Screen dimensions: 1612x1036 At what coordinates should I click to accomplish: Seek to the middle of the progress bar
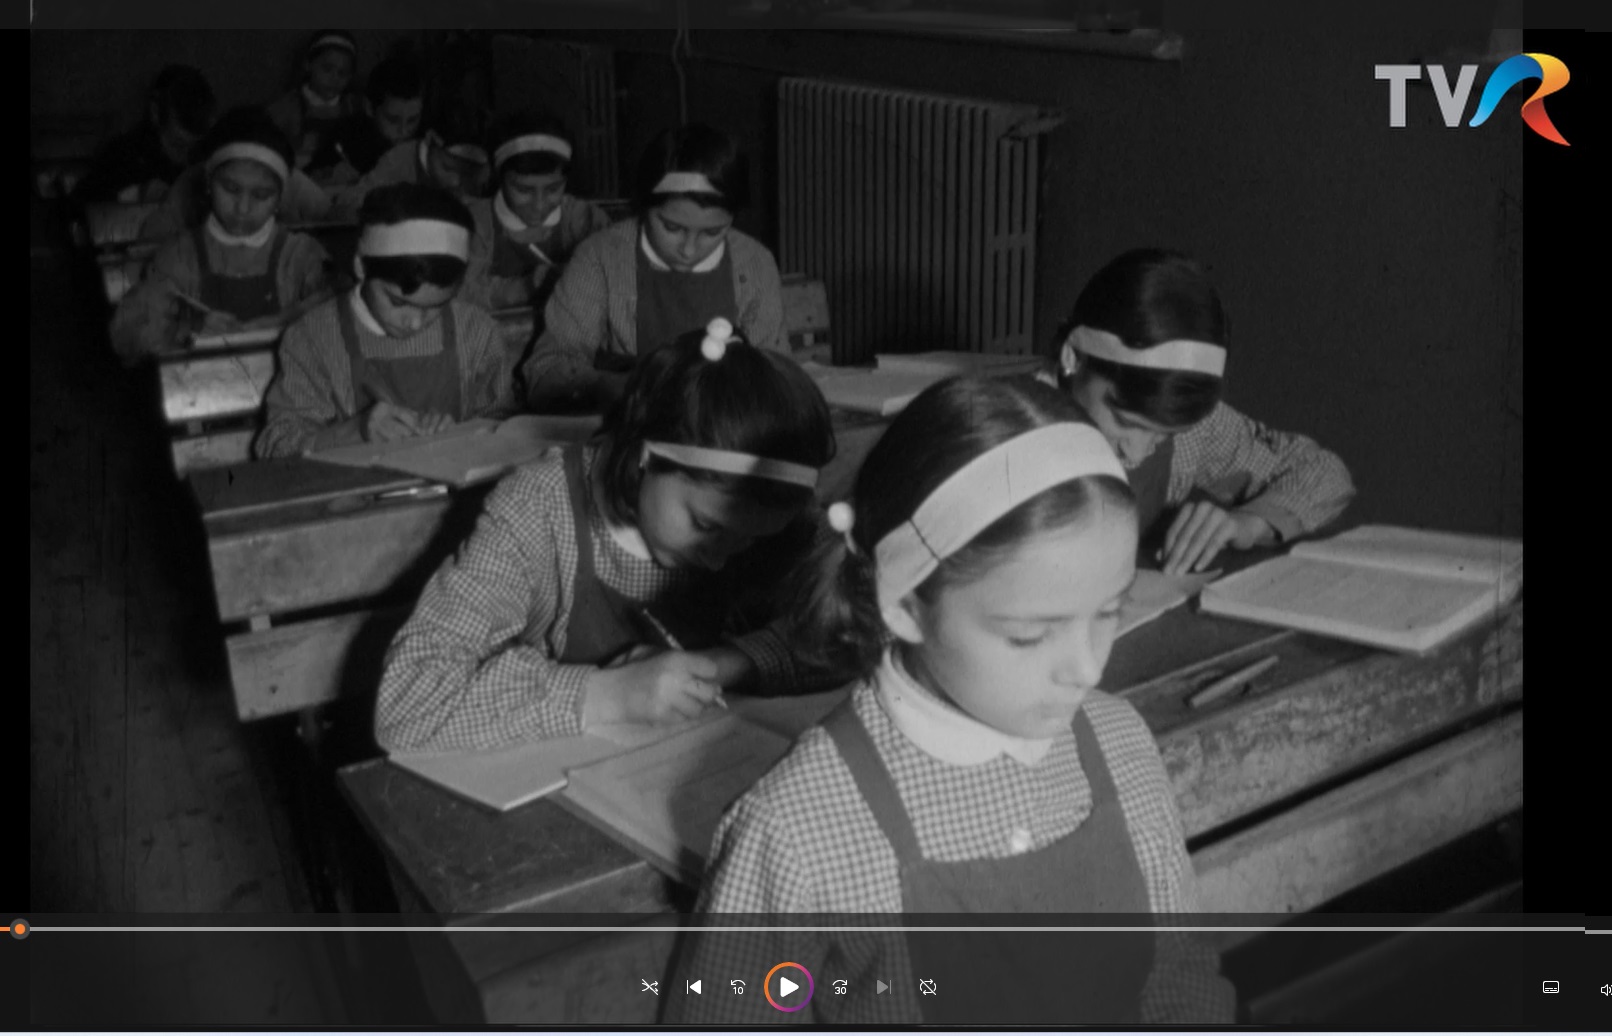click(800, 929)
